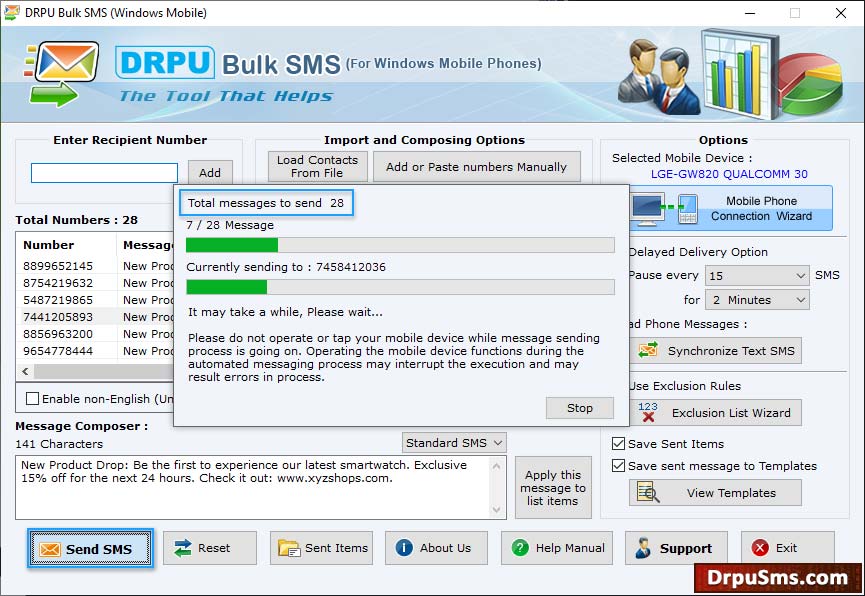Click the 7 / 28 Message progress bar
The image size is (865, 596).
point(400,245)
